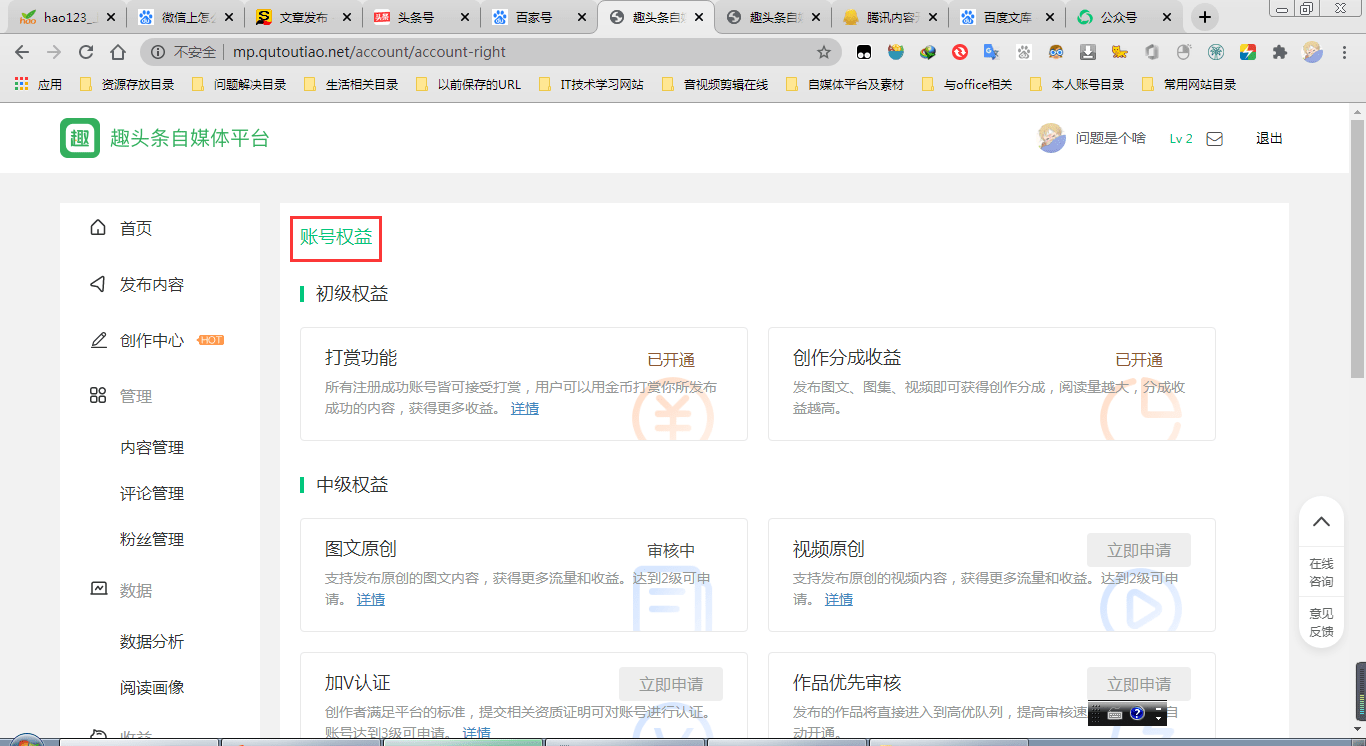The width and height of the screenshot is (1366, 746).
Task: Switch to the 百度文库 browser tab
Action: point(1005,17)
